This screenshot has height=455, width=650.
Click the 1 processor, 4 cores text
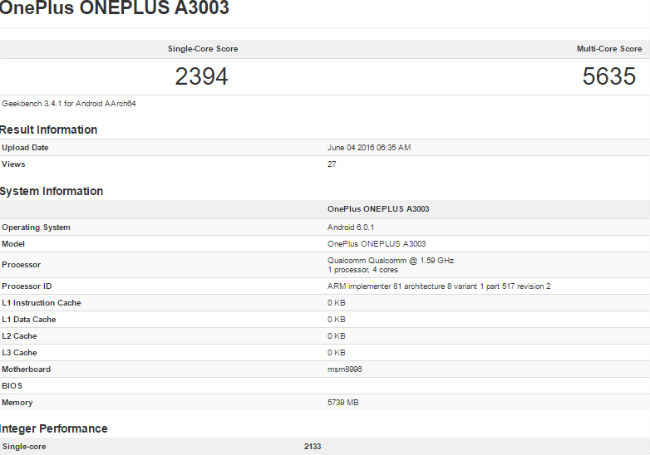click(x=363, y=270)
